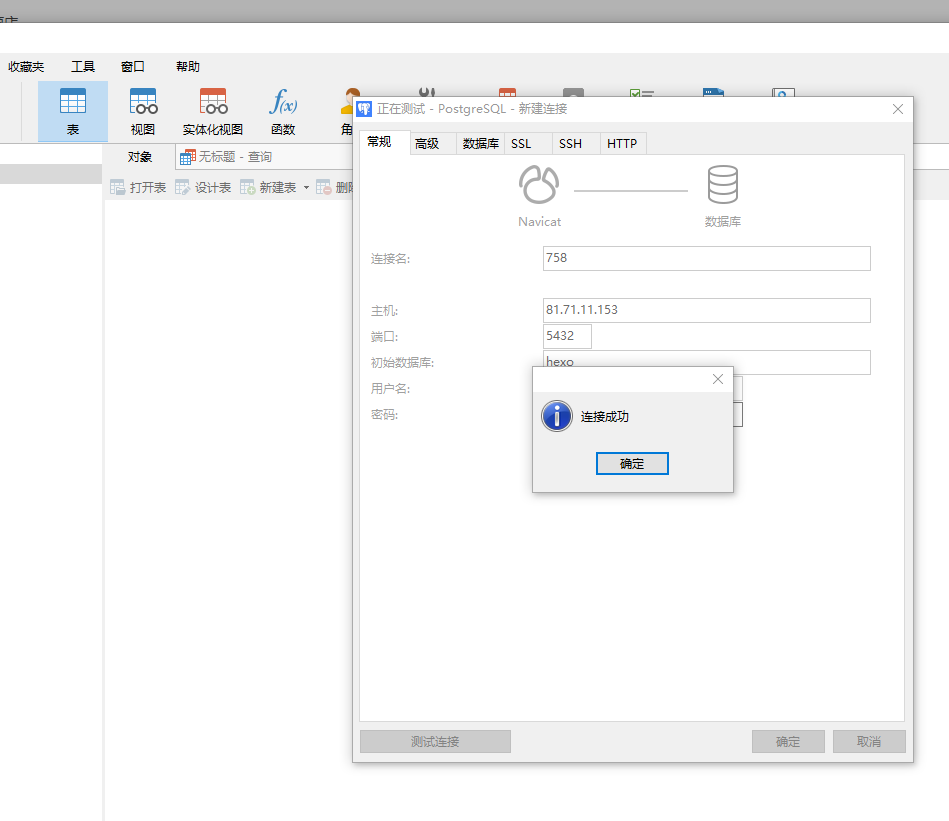Select the 数据库 tab in connection dialog
Screen dimensions: 949x821
click(x=481, y=143)
